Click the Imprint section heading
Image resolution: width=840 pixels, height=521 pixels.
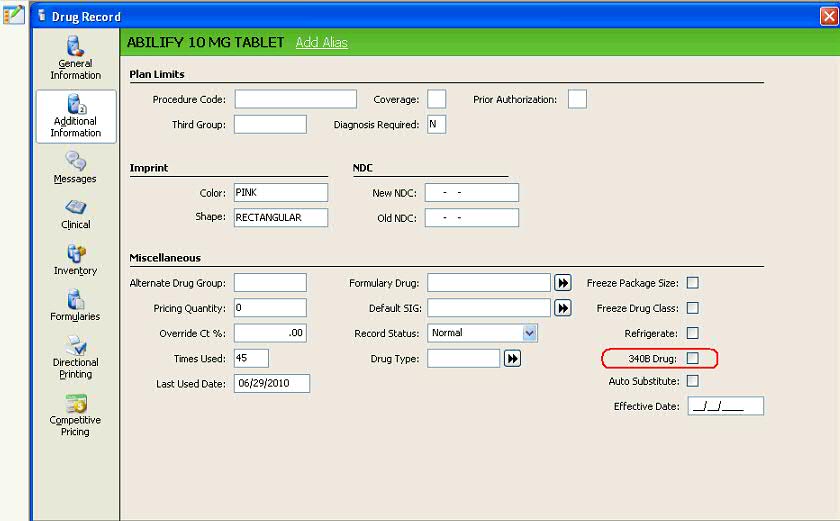click(149, 168)
